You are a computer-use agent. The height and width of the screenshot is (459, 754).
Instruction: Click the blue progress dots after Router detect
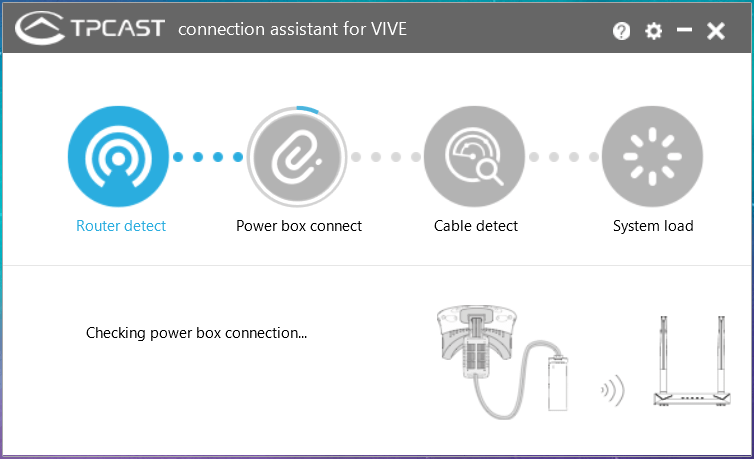point(208,157)
